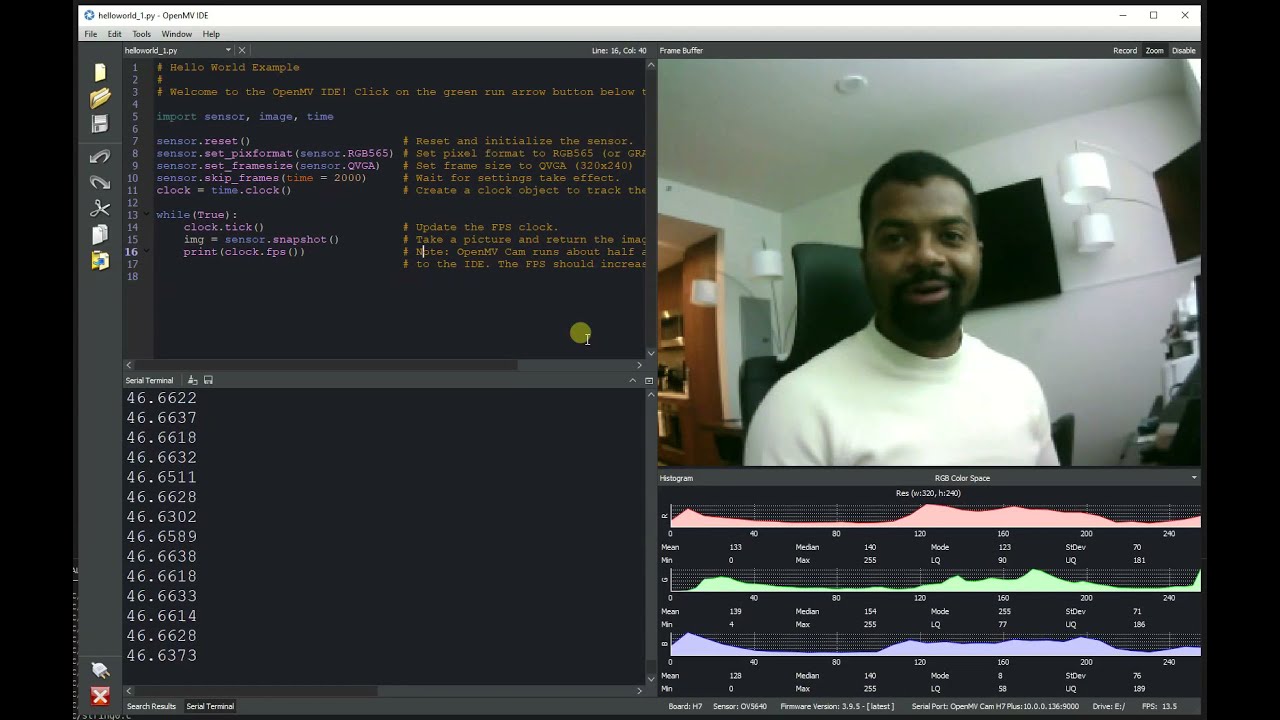Open the helloworld_1.py document dropdown
The image size is (1280, 720).
click(228, 50)
